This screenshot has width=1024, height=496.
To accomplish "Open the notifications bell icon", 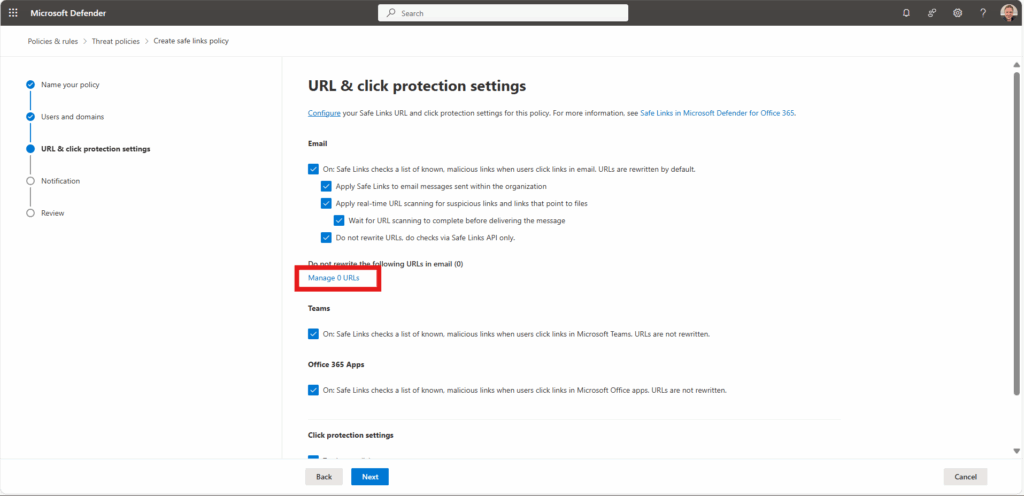I will [x=906, y=13].
